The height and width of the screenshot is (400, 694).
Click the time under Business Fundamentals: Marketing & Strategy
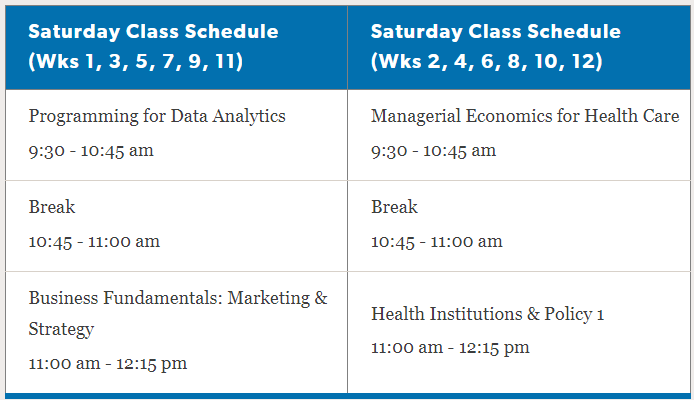[x=108, y=363]
